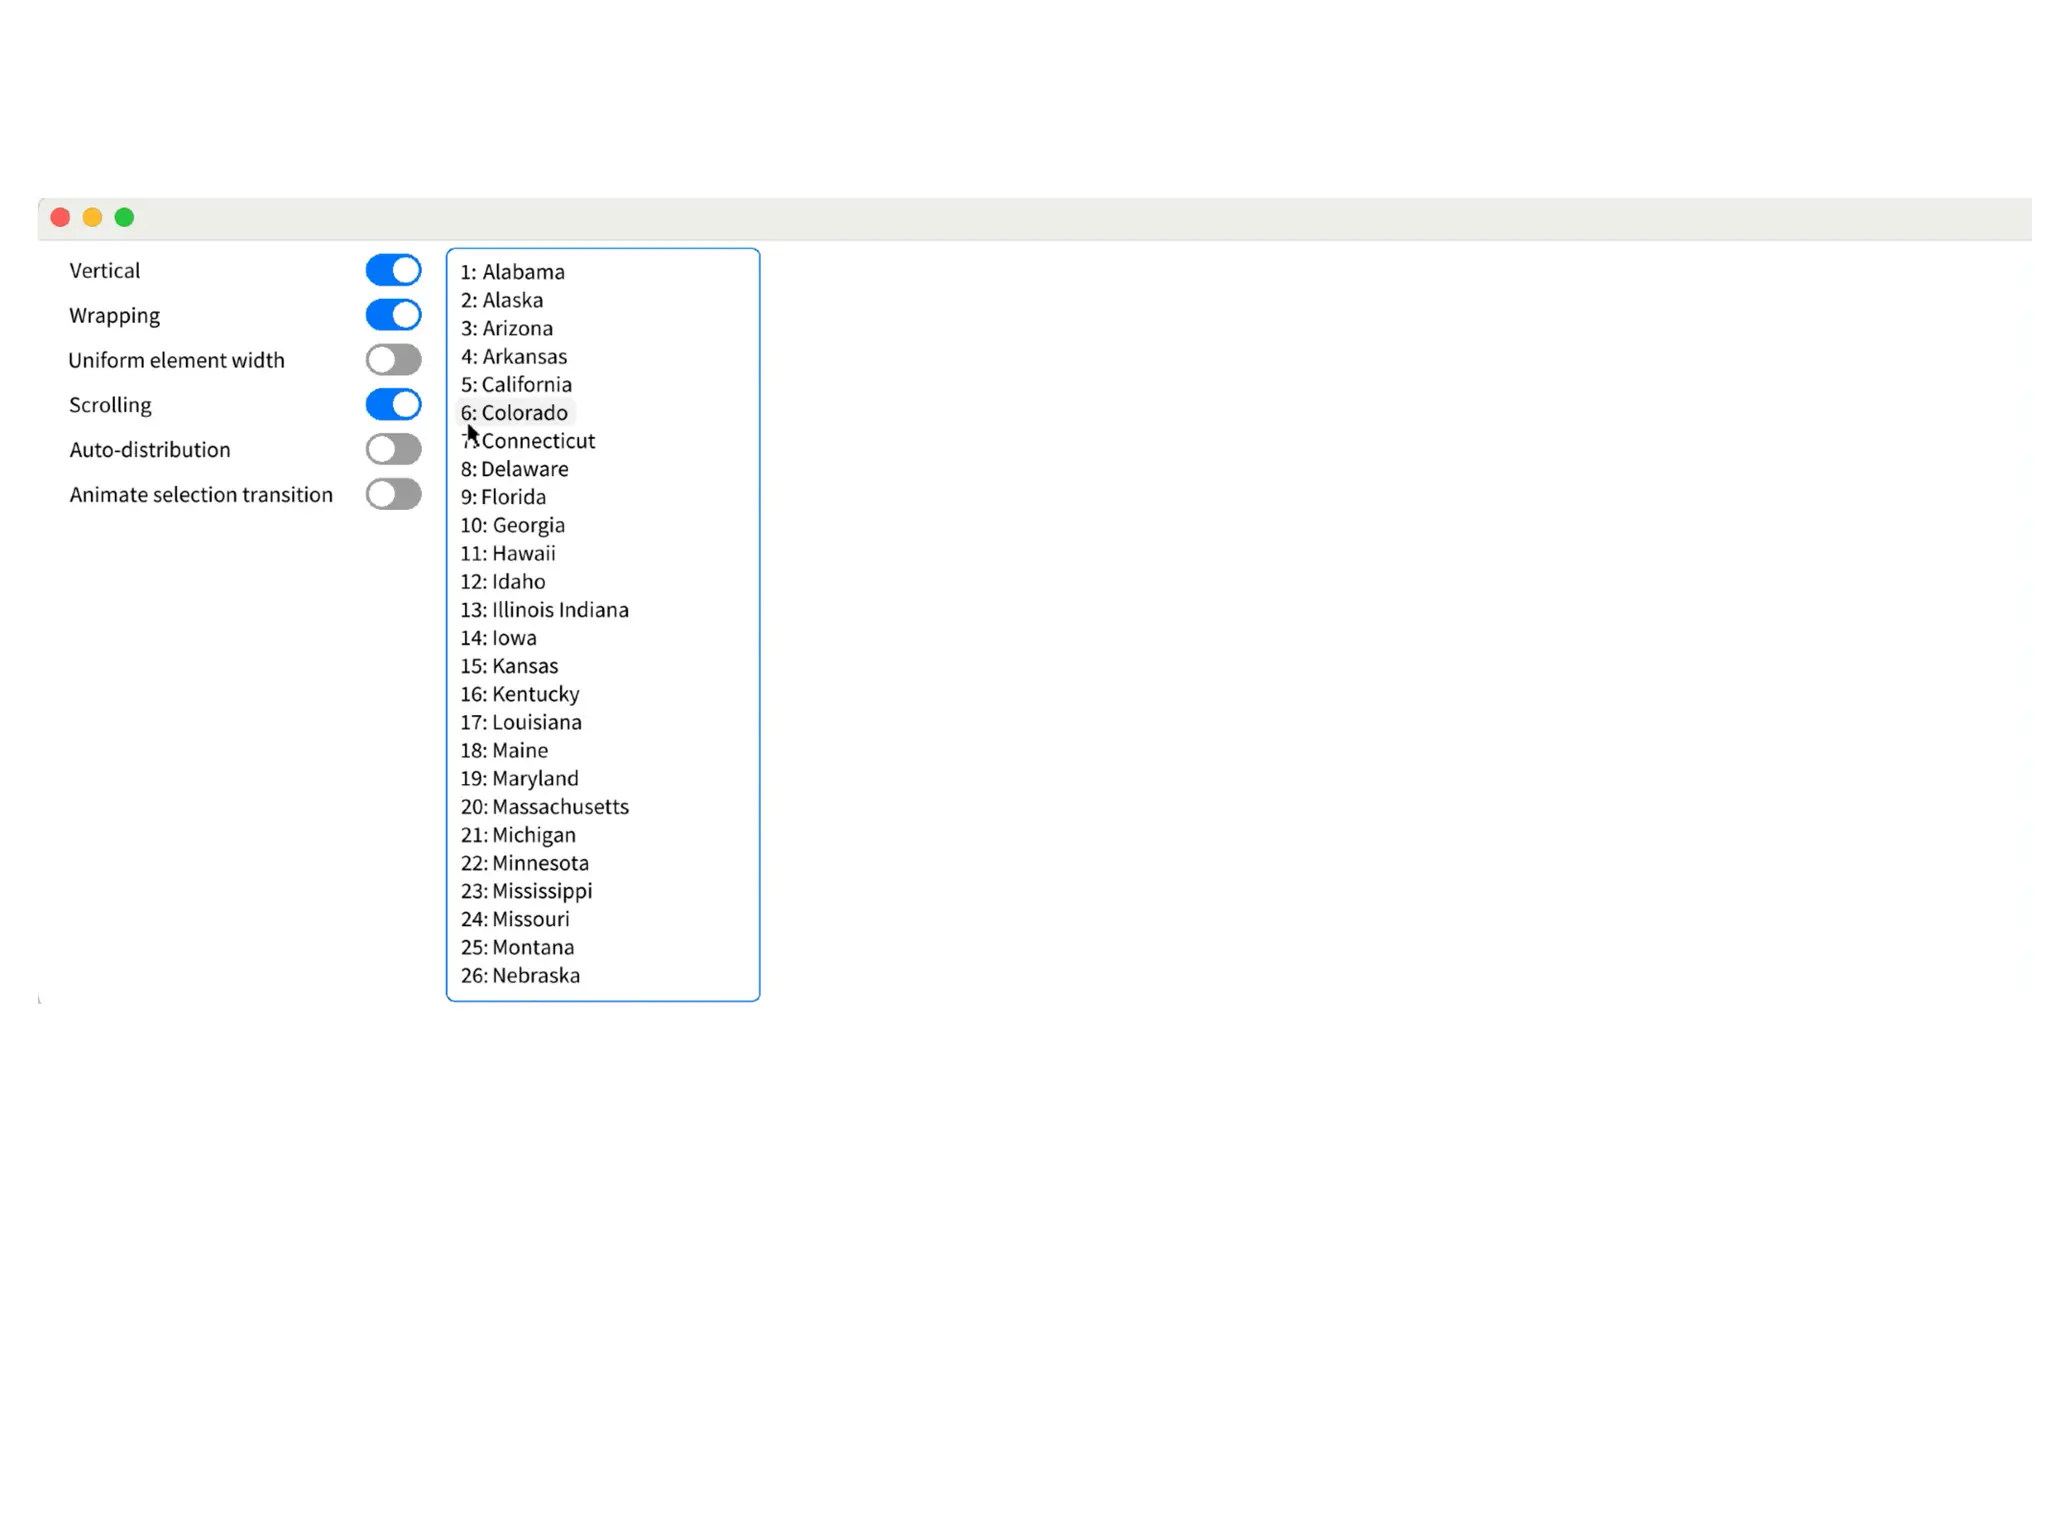Choose the 5: California list item
The height and width of the screenshot is (1536, 2048).
point(516,385)
